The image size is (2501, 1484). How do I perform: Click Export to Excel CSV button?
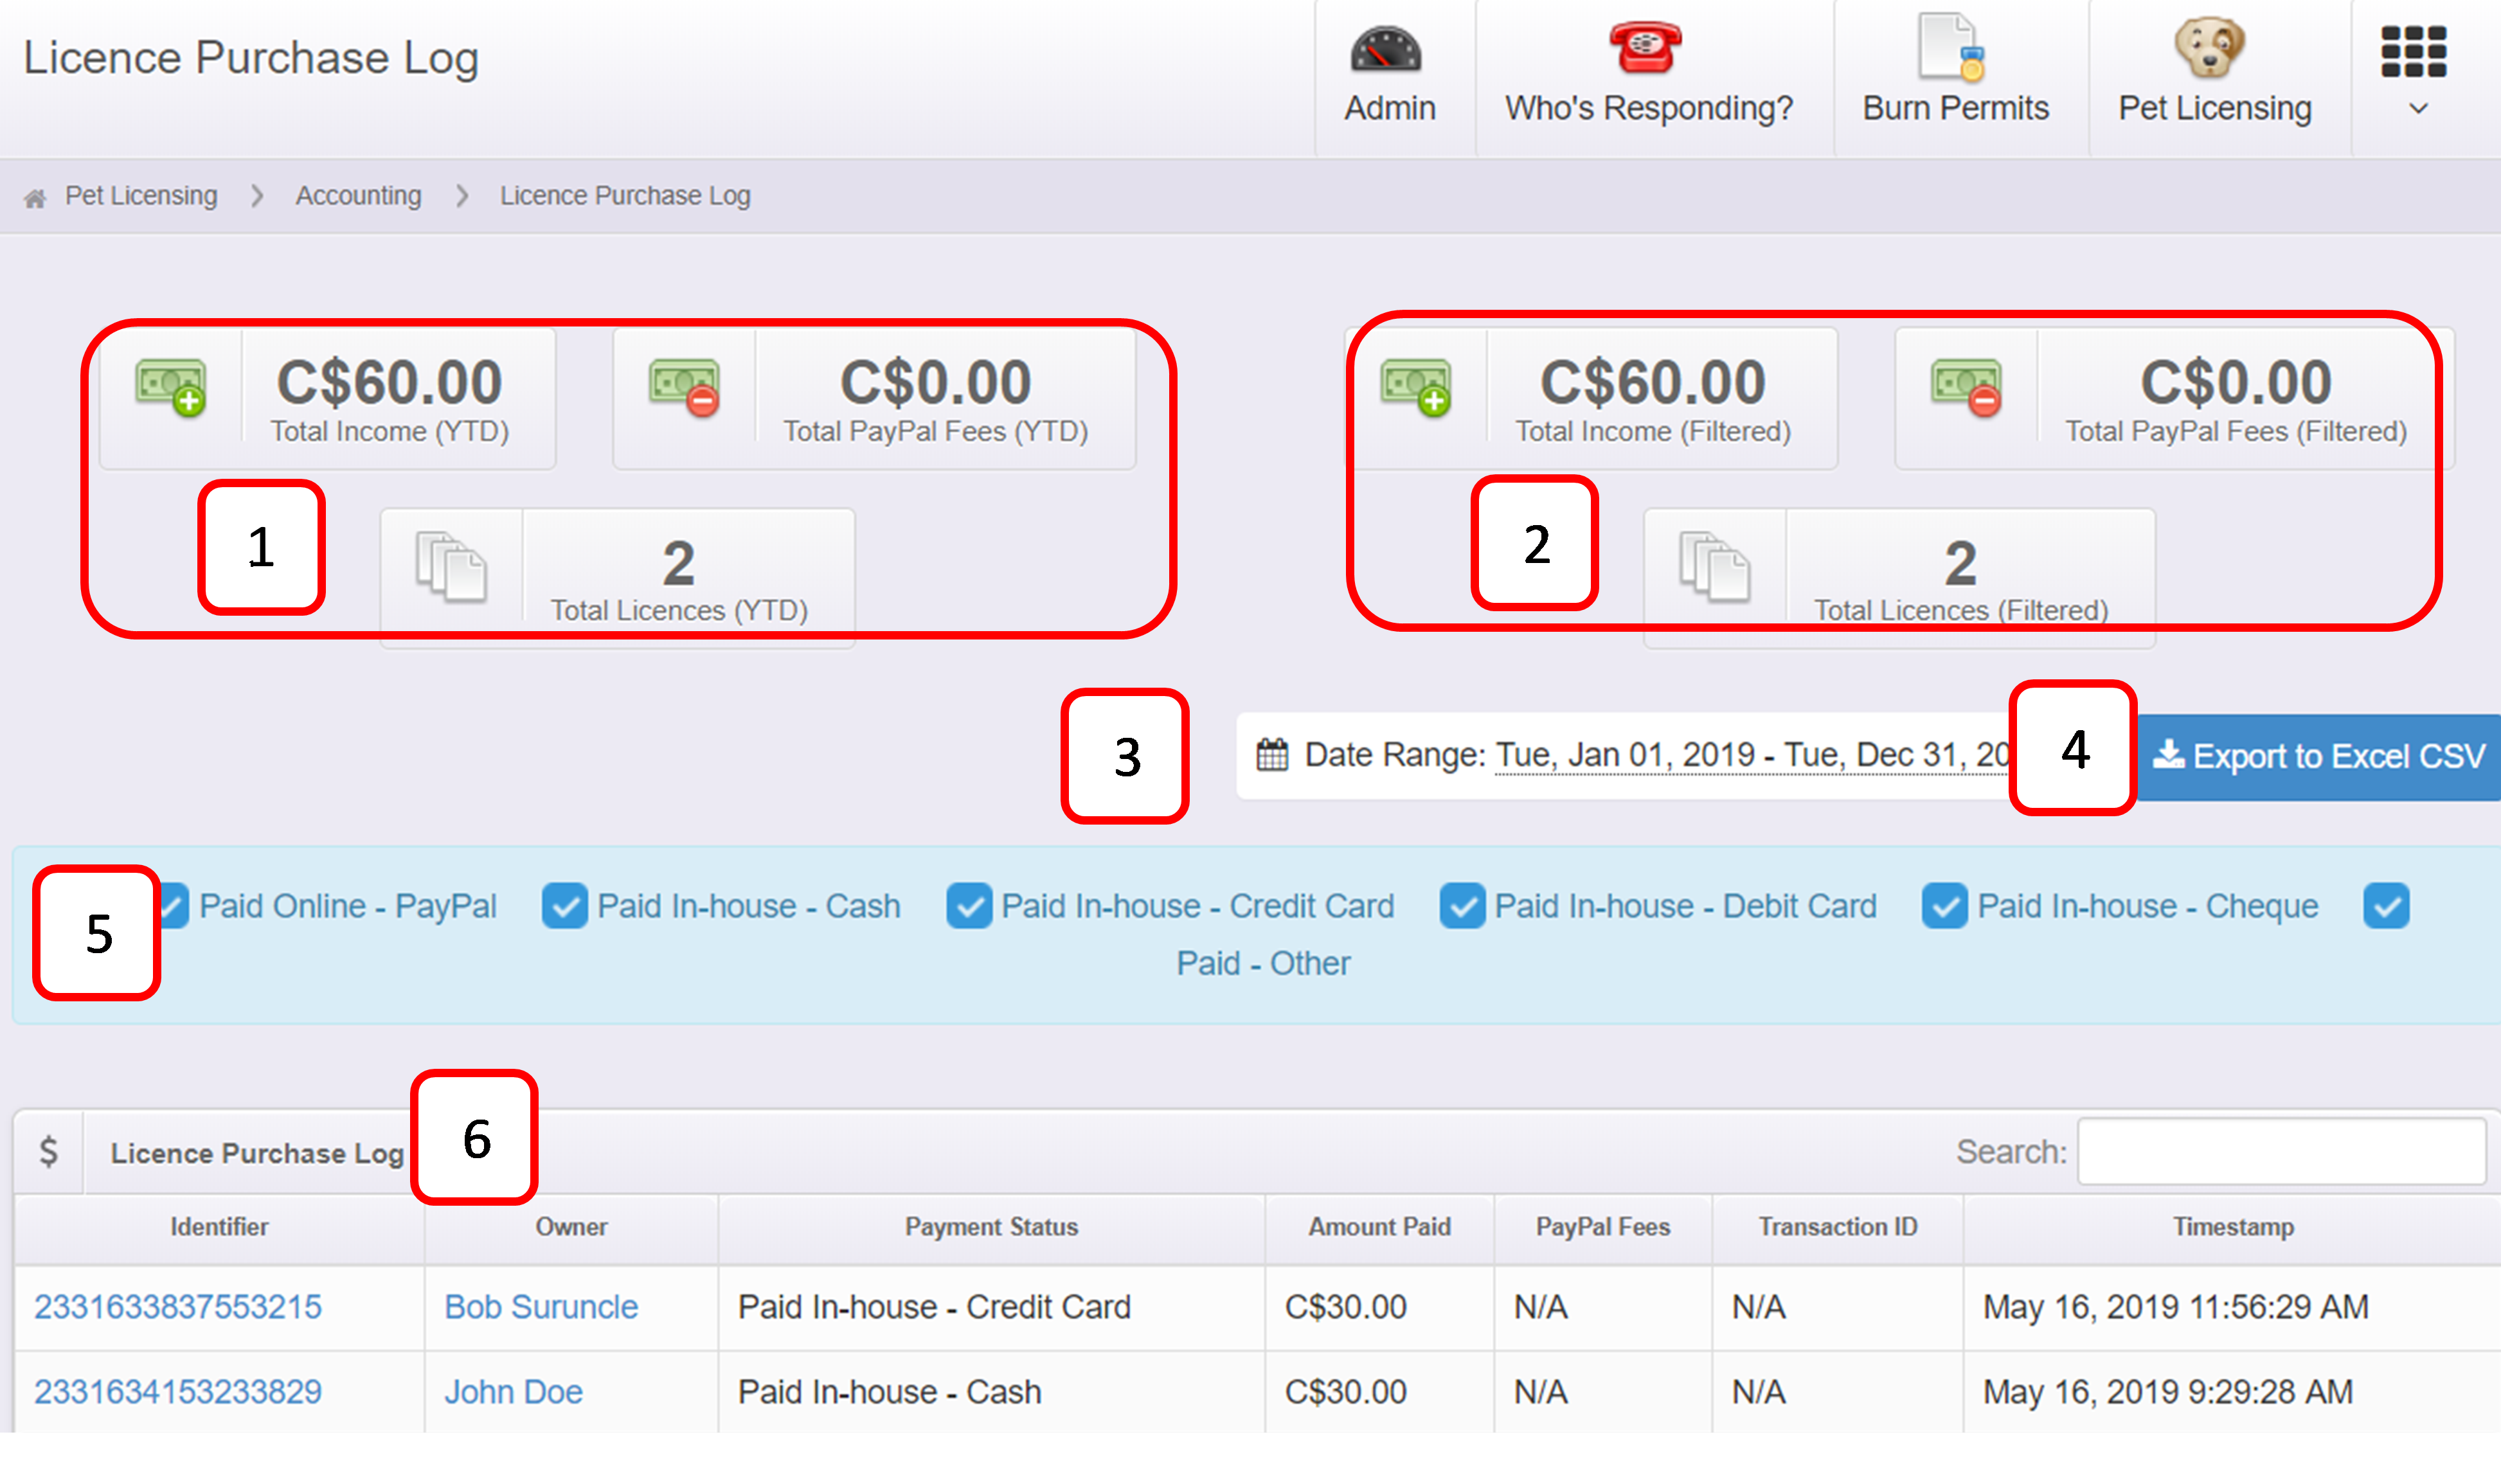(x=2318, y=757)
